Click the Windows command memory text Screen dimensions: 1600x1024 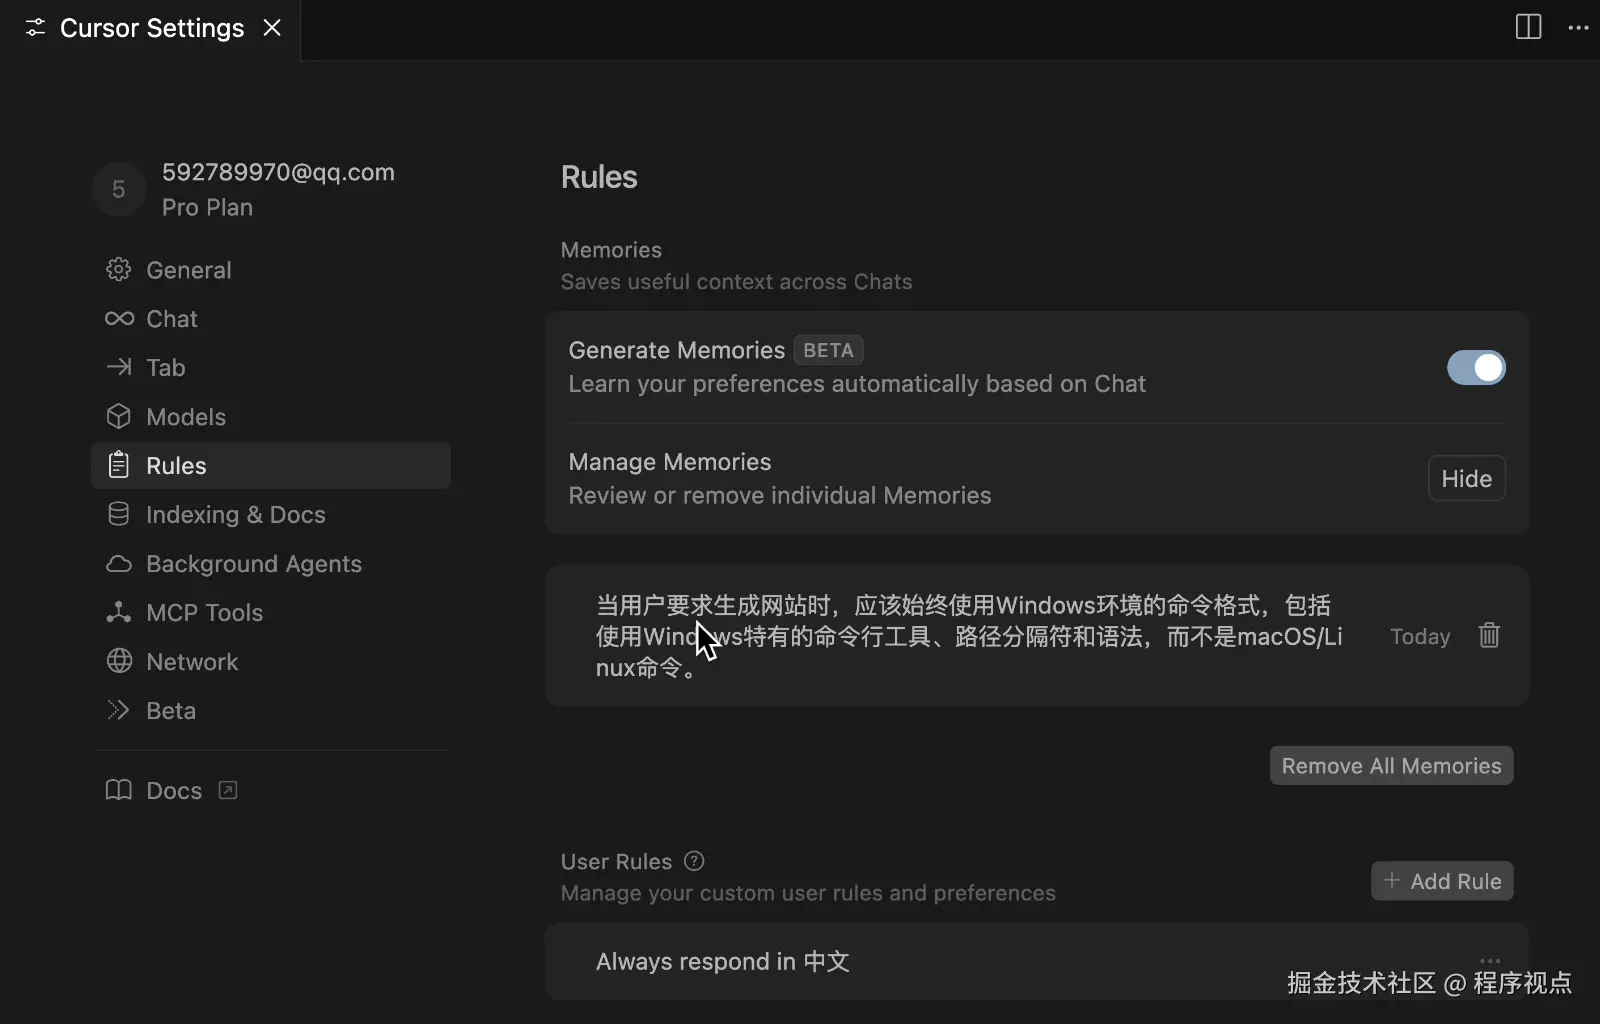click(969, 636)
